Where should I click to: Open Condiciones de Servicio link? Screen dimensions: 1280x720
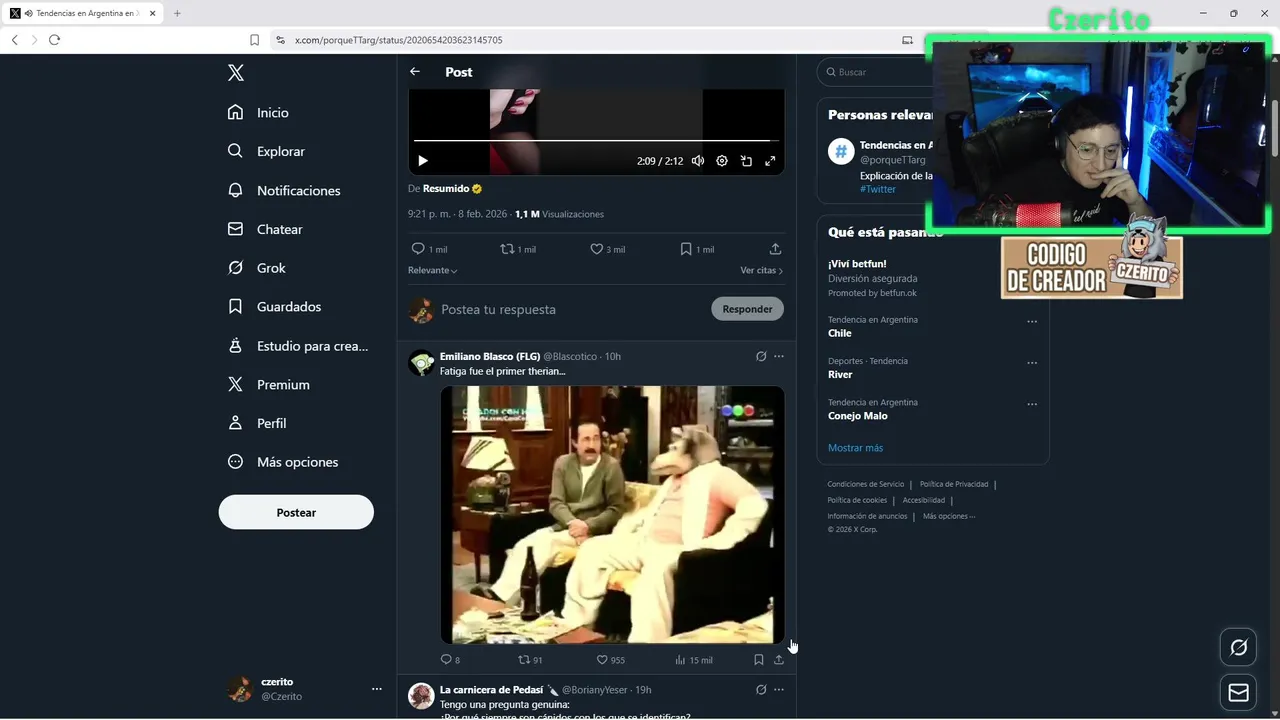[x=866, y=484]
